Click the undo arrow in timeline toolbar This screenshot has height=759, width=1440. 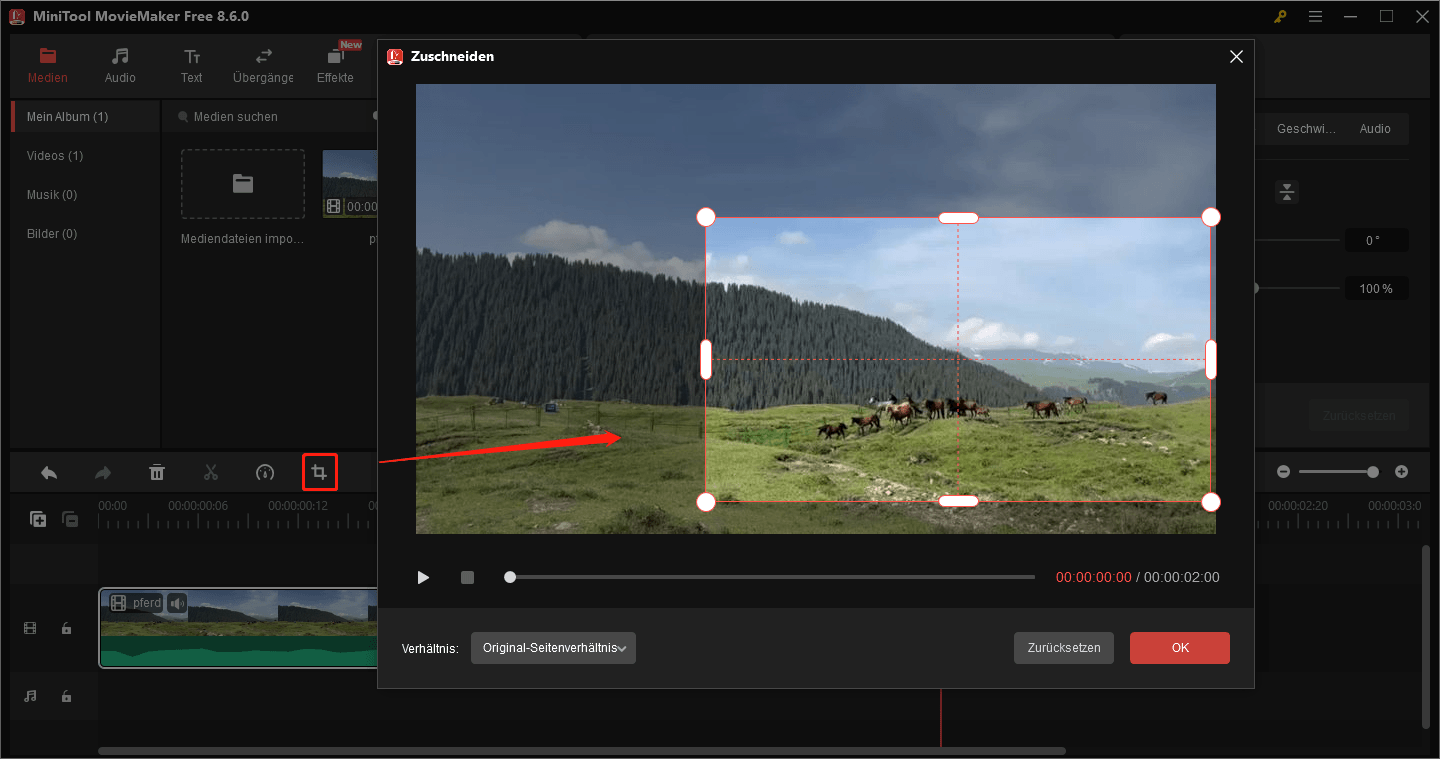click(49, 472)
